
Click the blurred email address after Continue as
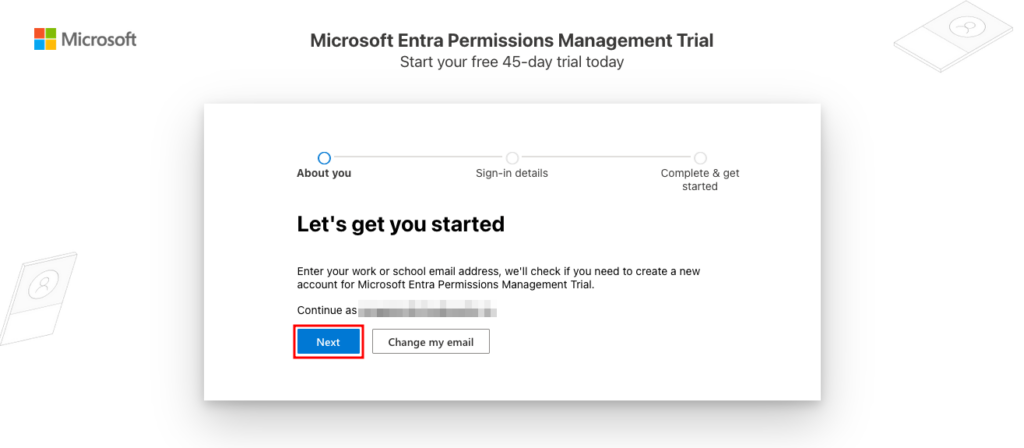pos(428,310)
